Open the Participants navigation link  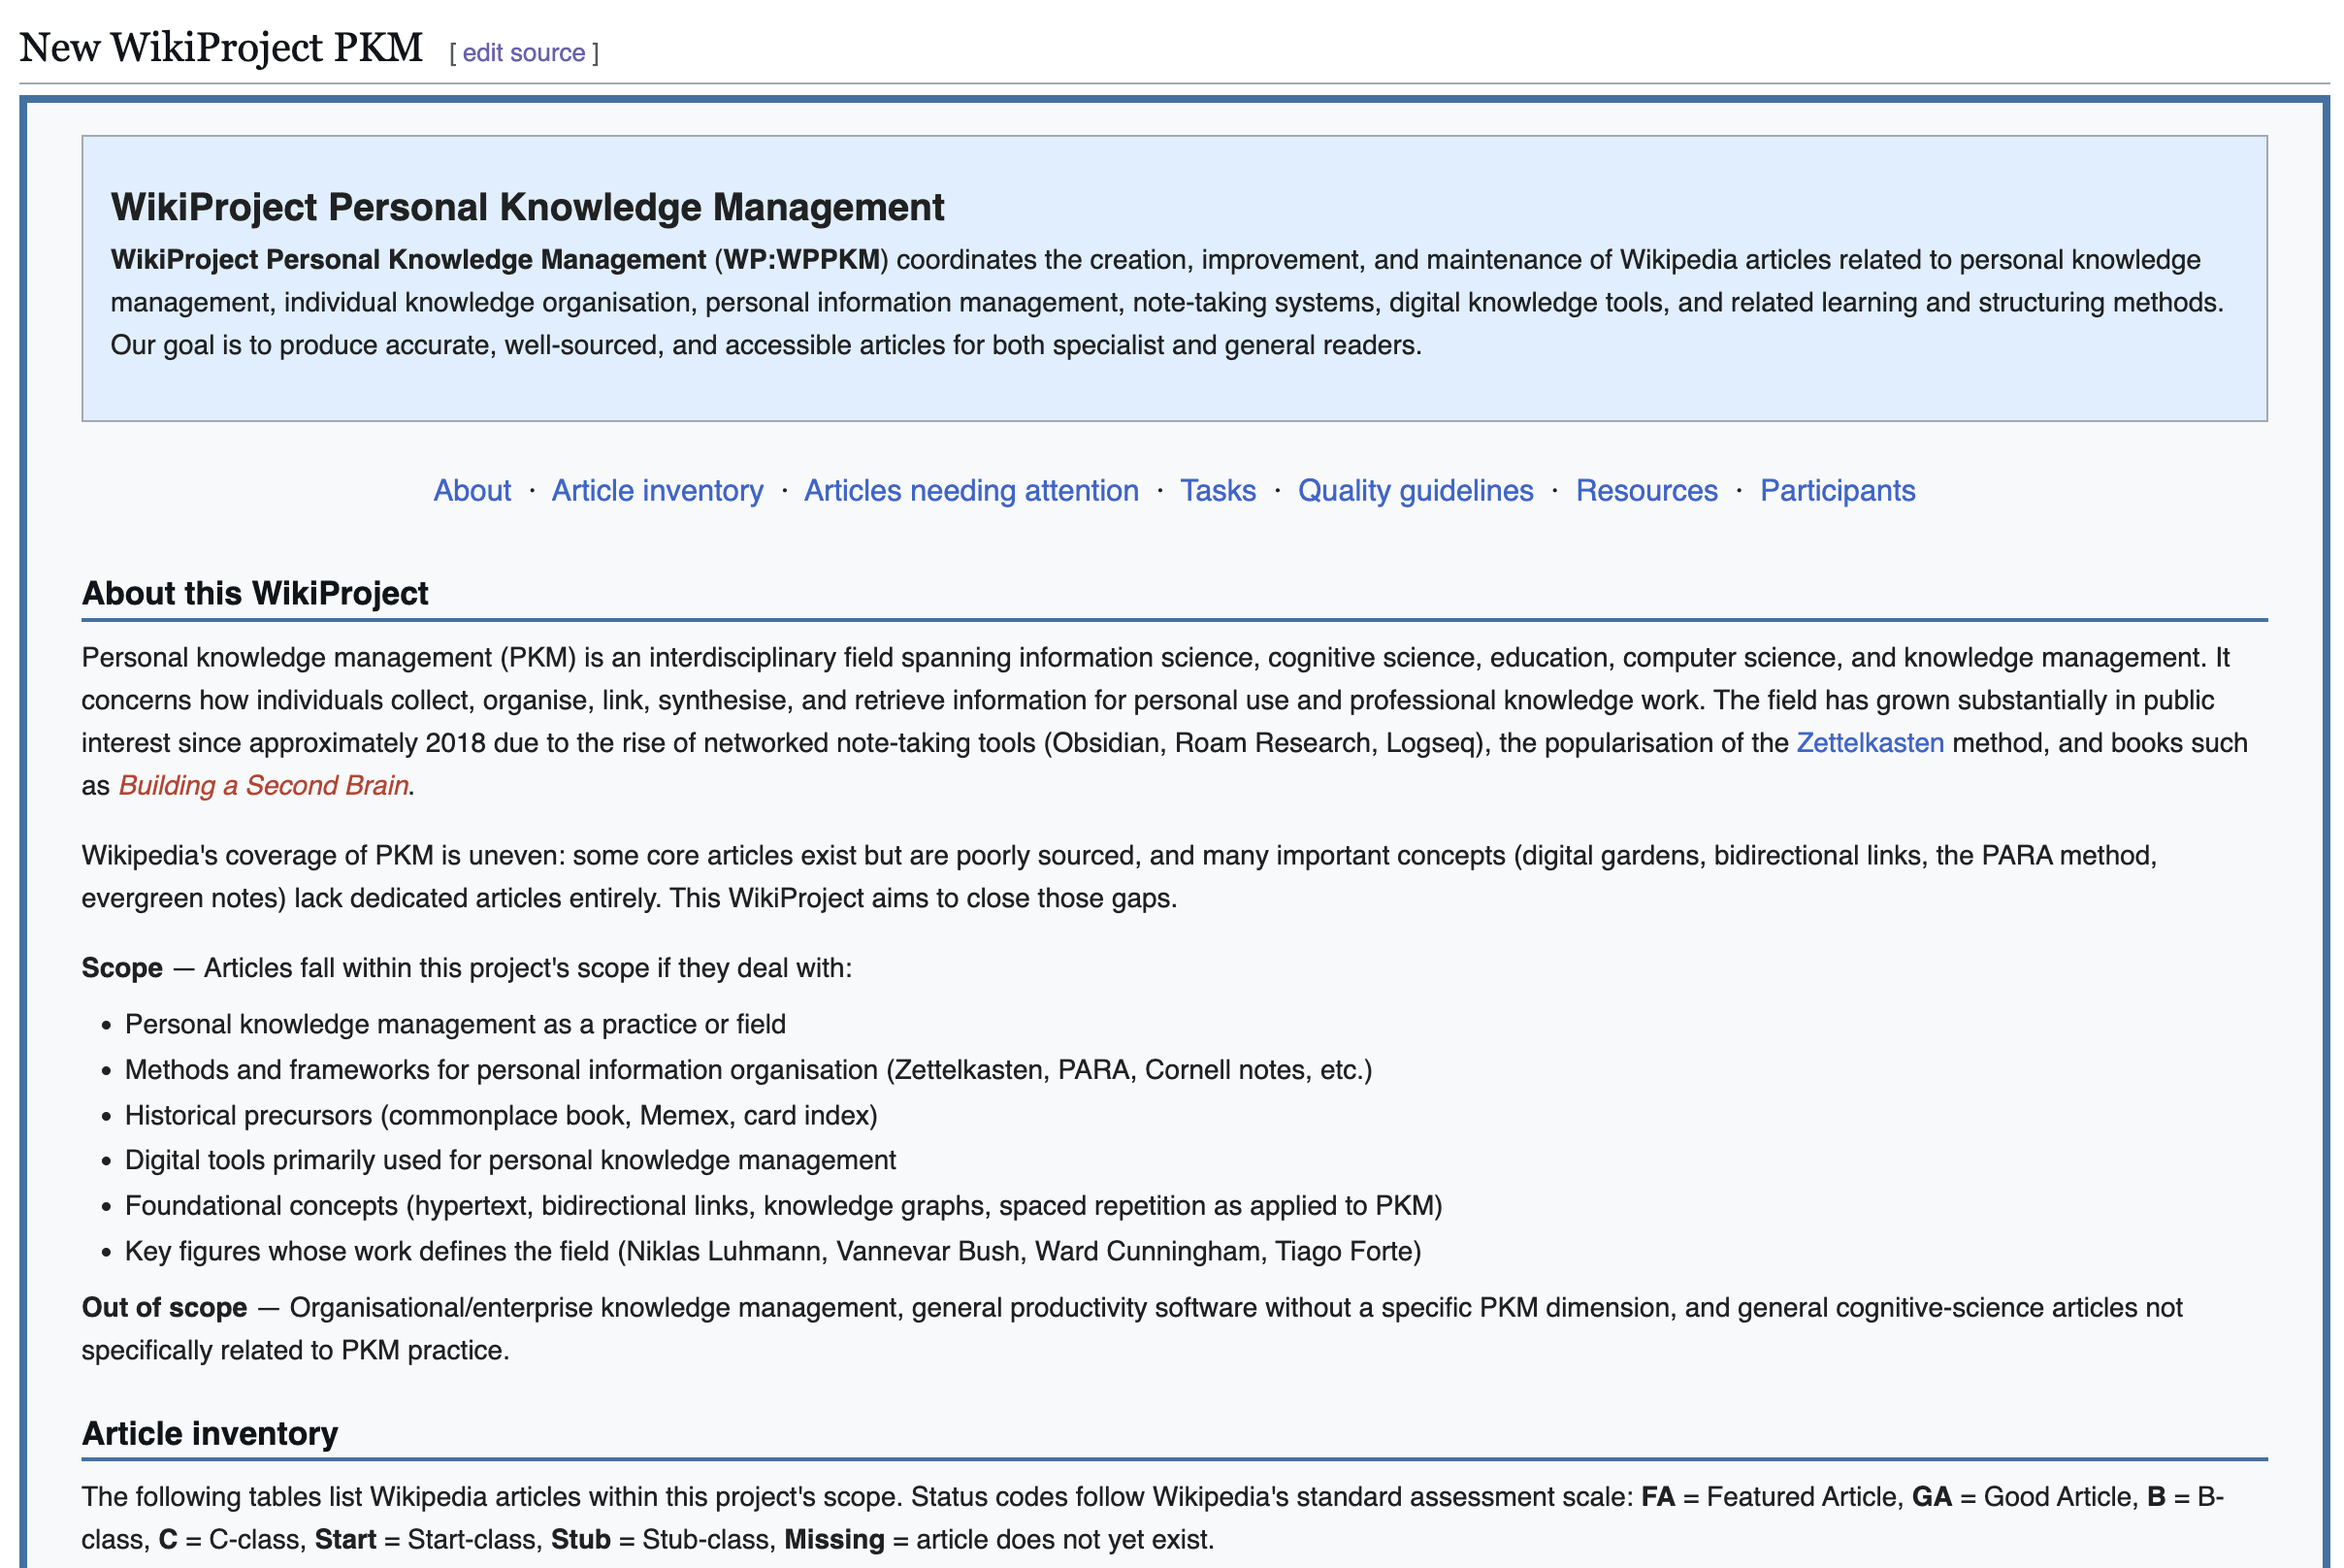[1837, 490]
